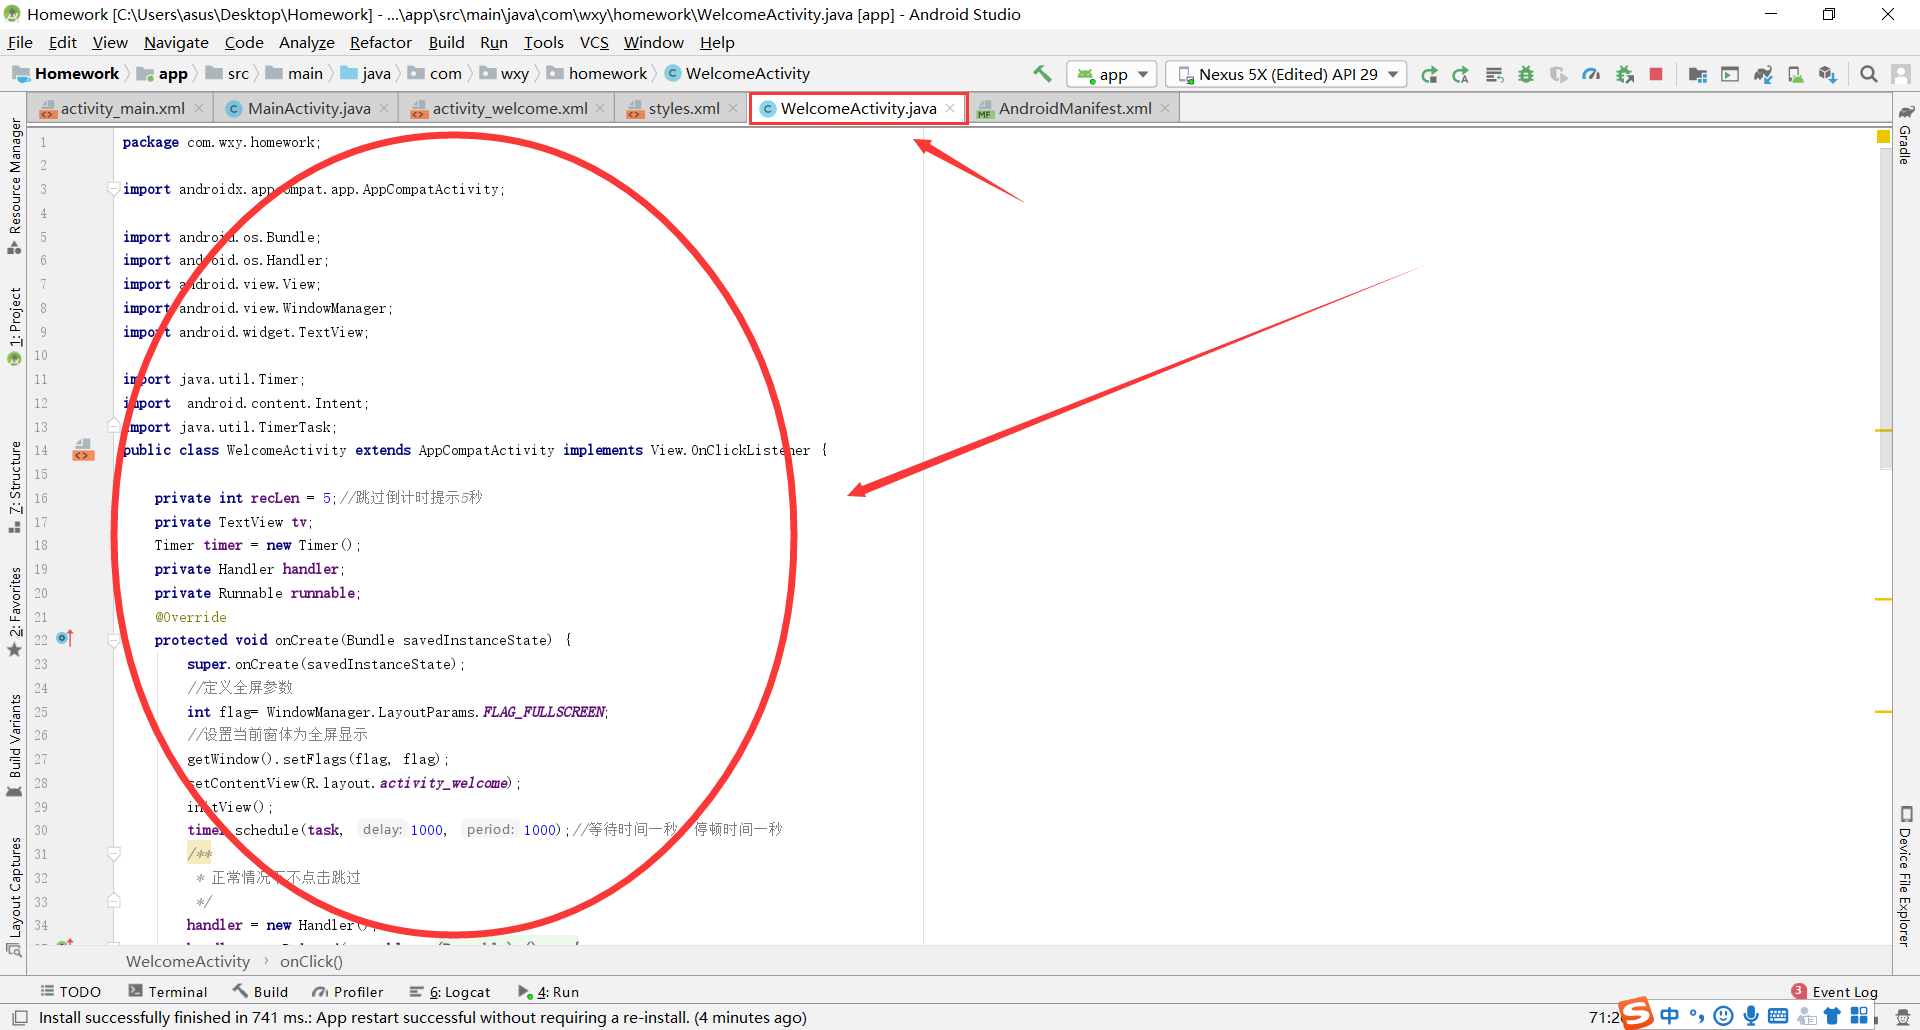The height and width of the screenshot is (1030, 1920).
Task: Open the Profiler tool window
Action: tap(348, 991)
